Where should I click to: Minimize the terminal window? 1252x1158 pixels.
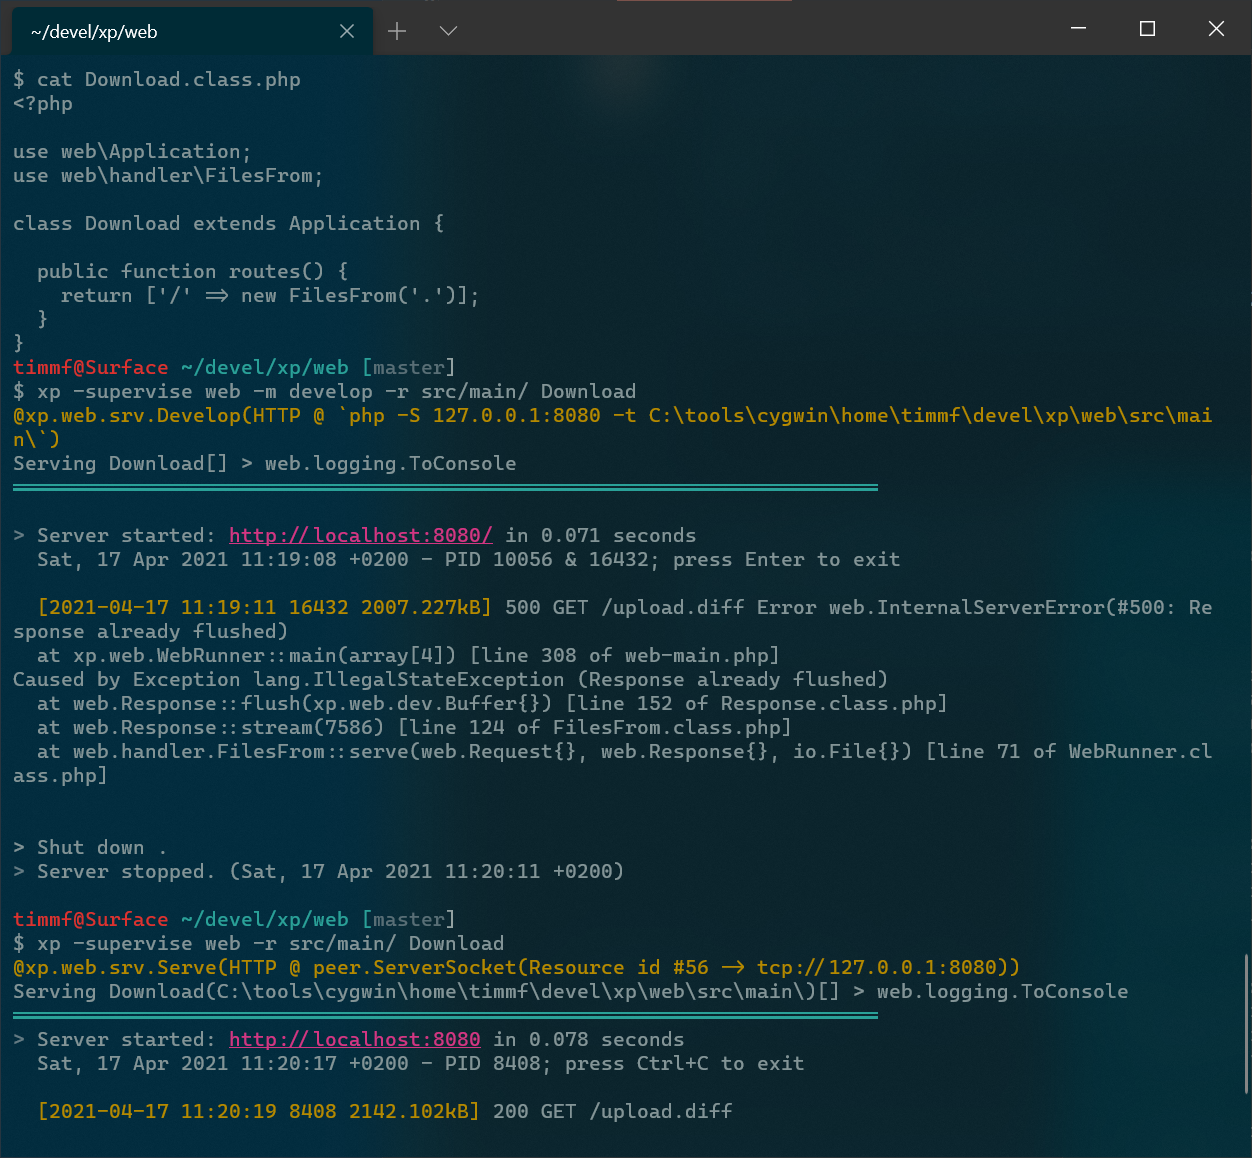coord(1078,28)
